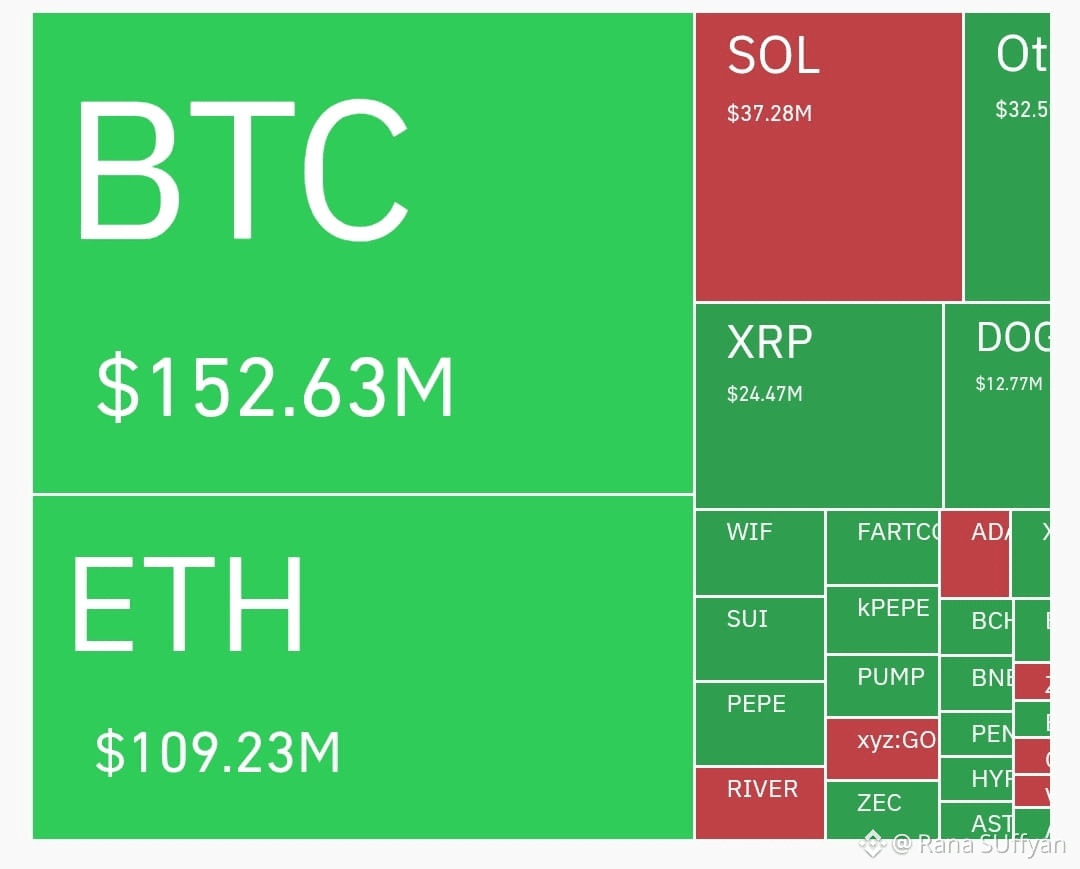Click the red RIVER tile
The width and height of the screenshot is (1080, 869).
[x=760, y=804]
